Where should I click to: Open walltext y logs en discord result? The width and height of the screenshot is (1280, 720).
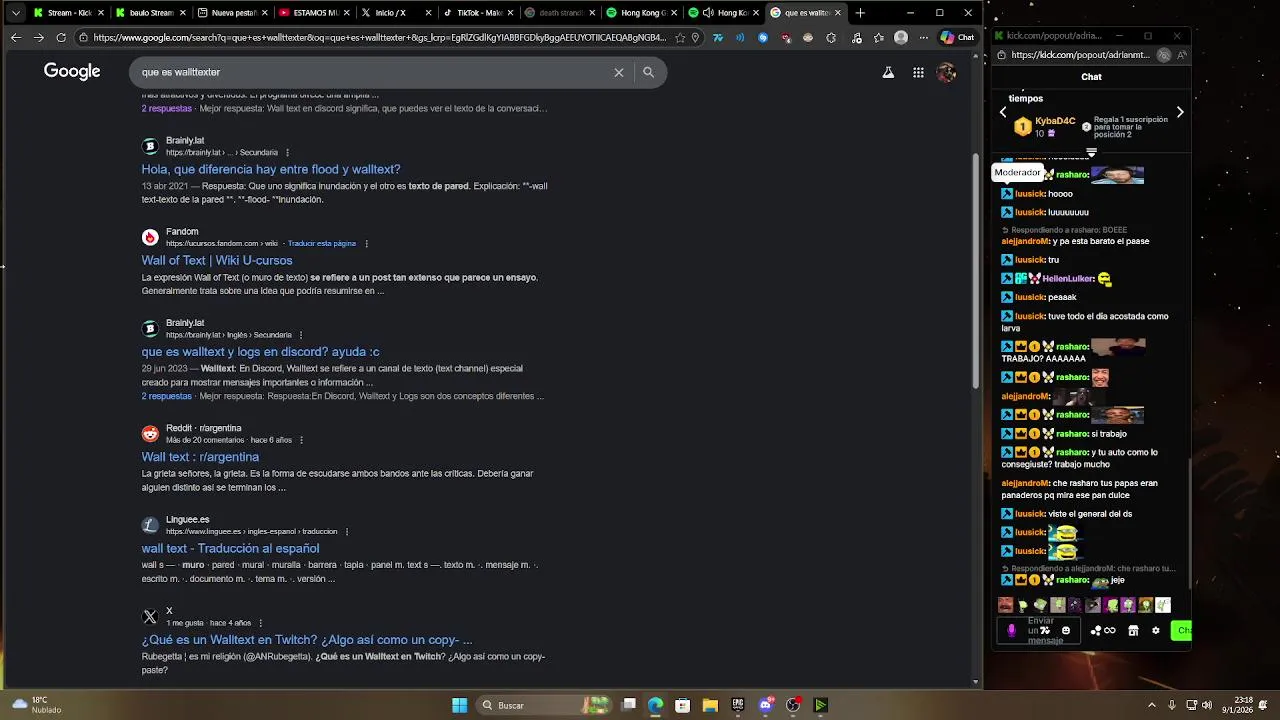pyautogui.click(x=260, y=352)
